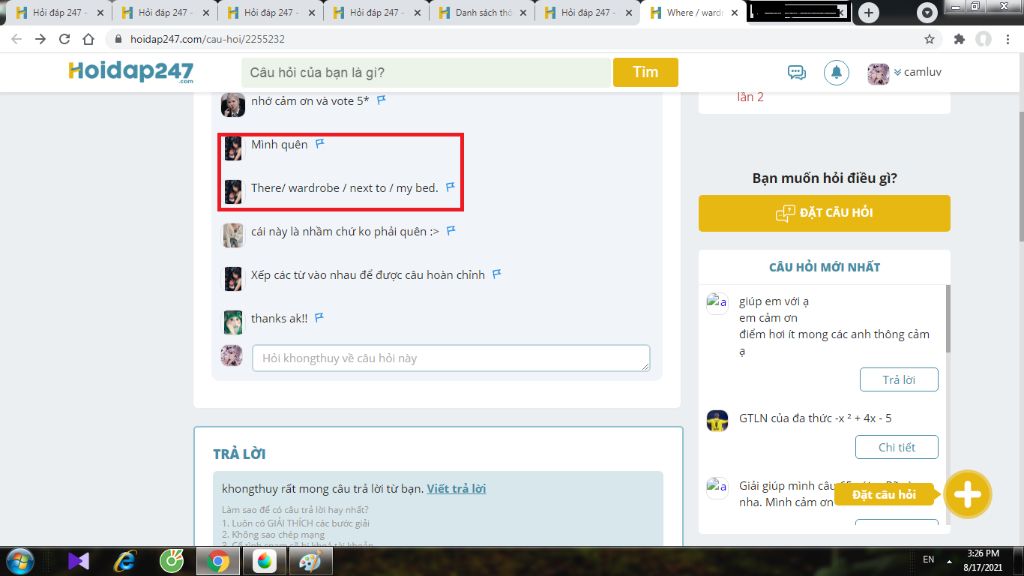Click the browser forward arrow
Viewport: 1024px width, 576px height.
40,39
